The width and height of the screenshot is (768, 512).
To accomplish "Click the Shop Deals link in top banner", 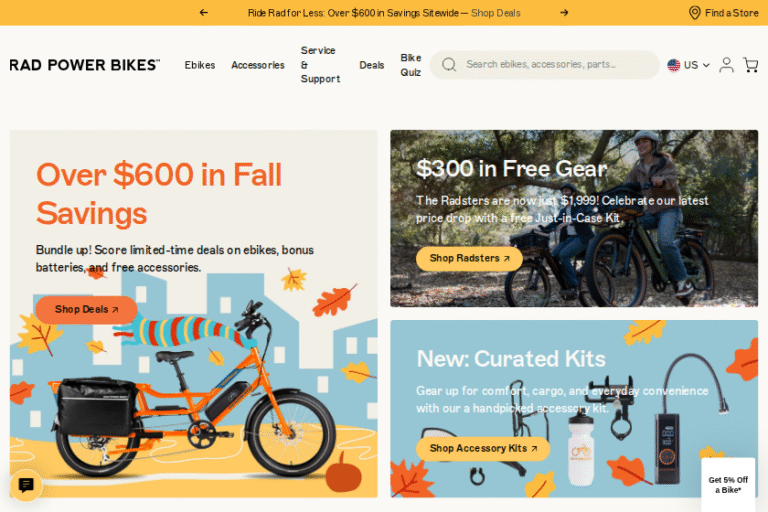I will pyautogui.click(x=496, y=13).
